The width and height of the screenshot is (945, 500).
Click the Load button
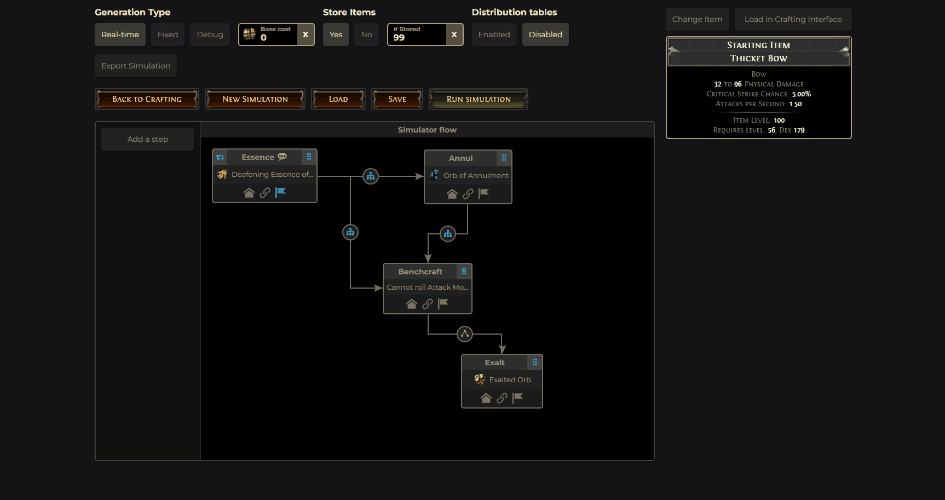point(338,99)
